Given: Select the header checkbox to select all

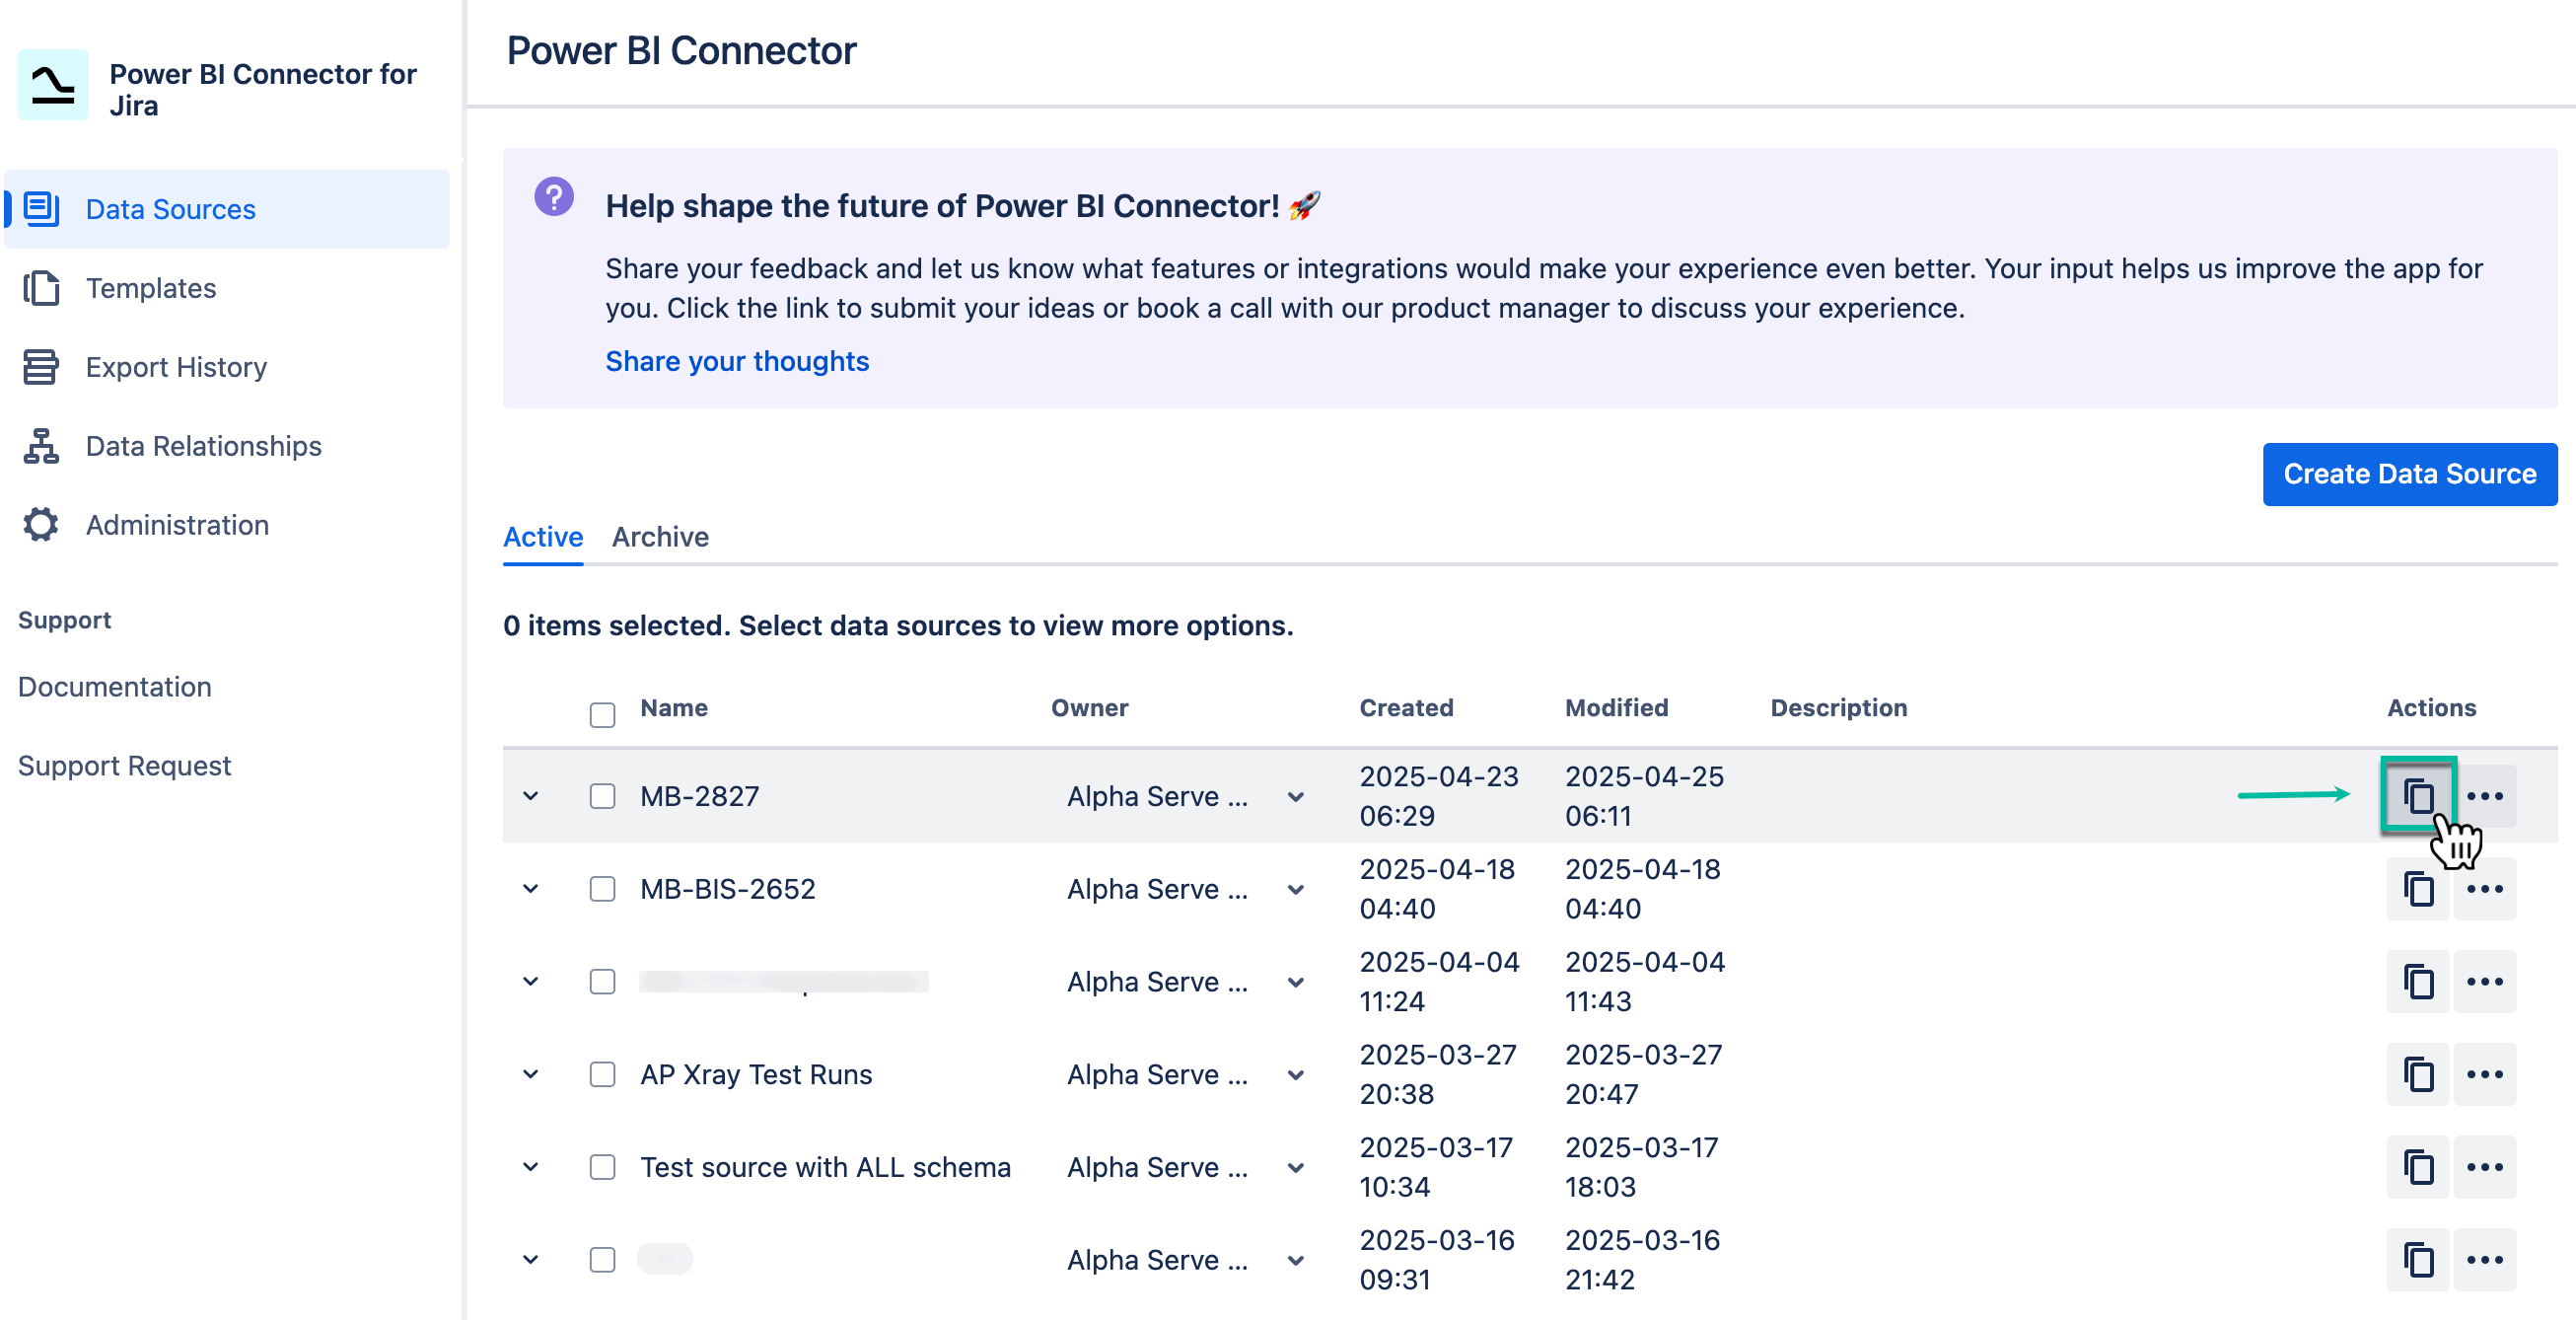Looking at the screenshot, I should pos(602,714).
